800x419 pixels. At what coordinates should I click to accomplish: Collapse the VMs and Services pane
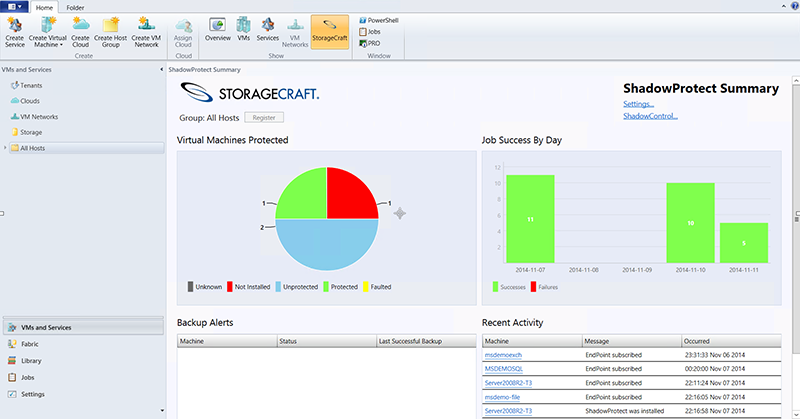coord(161,69)
